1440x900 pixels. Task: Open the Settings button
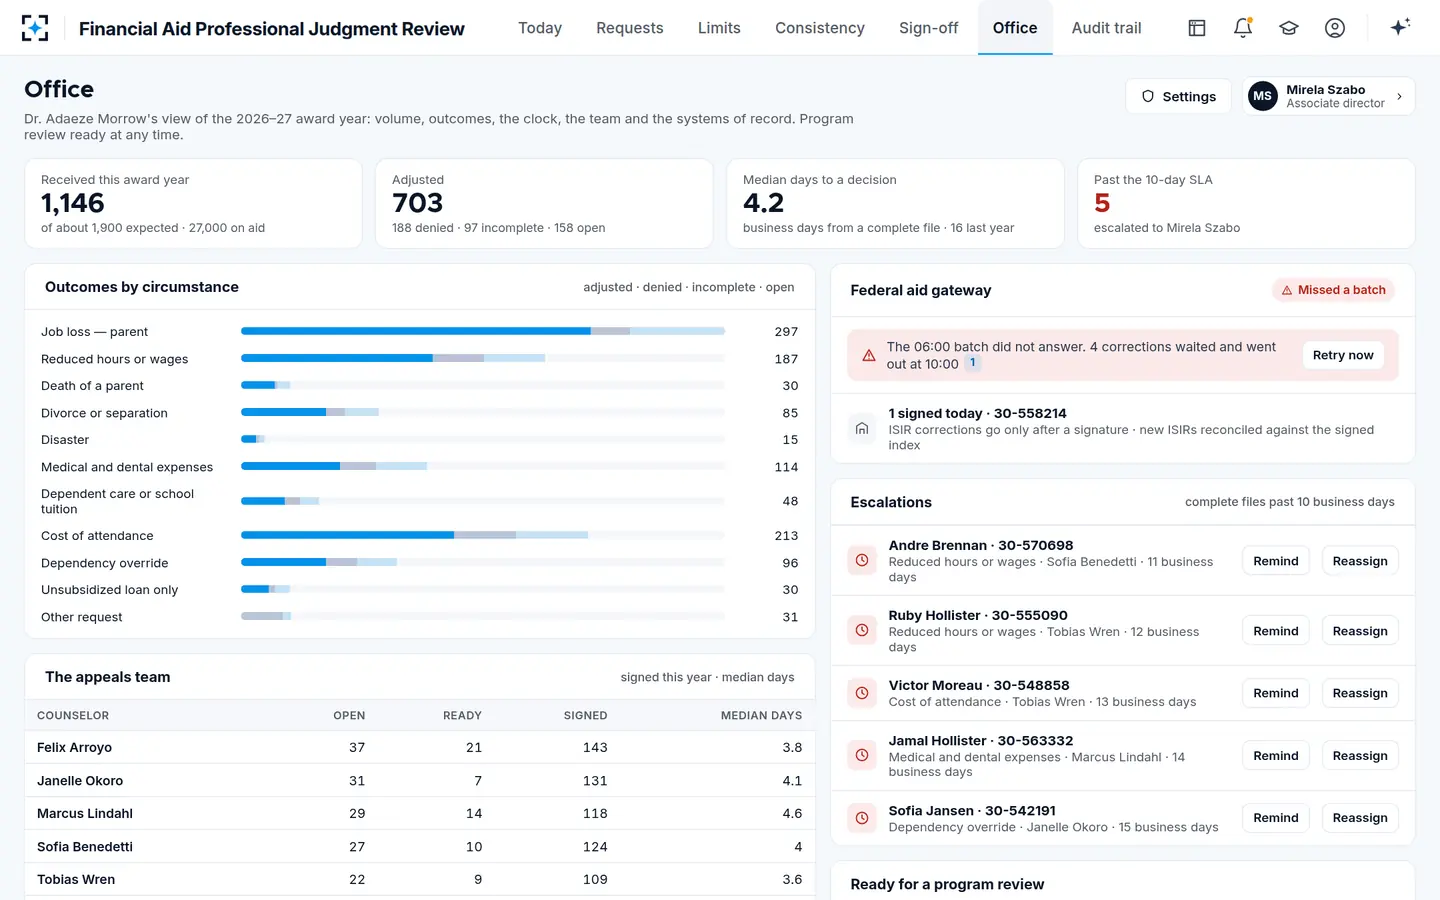point(1179,97)
